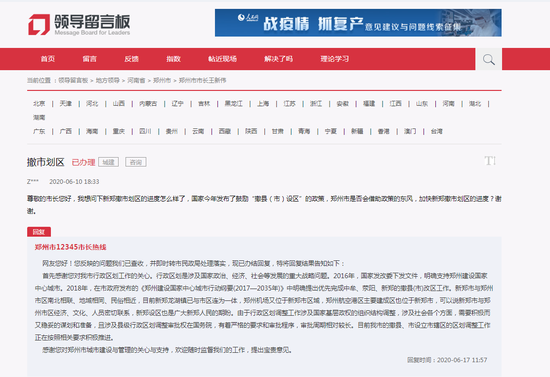Select the 四川 province link
Viewport: 550px width, 377px height.
[145, 131]
